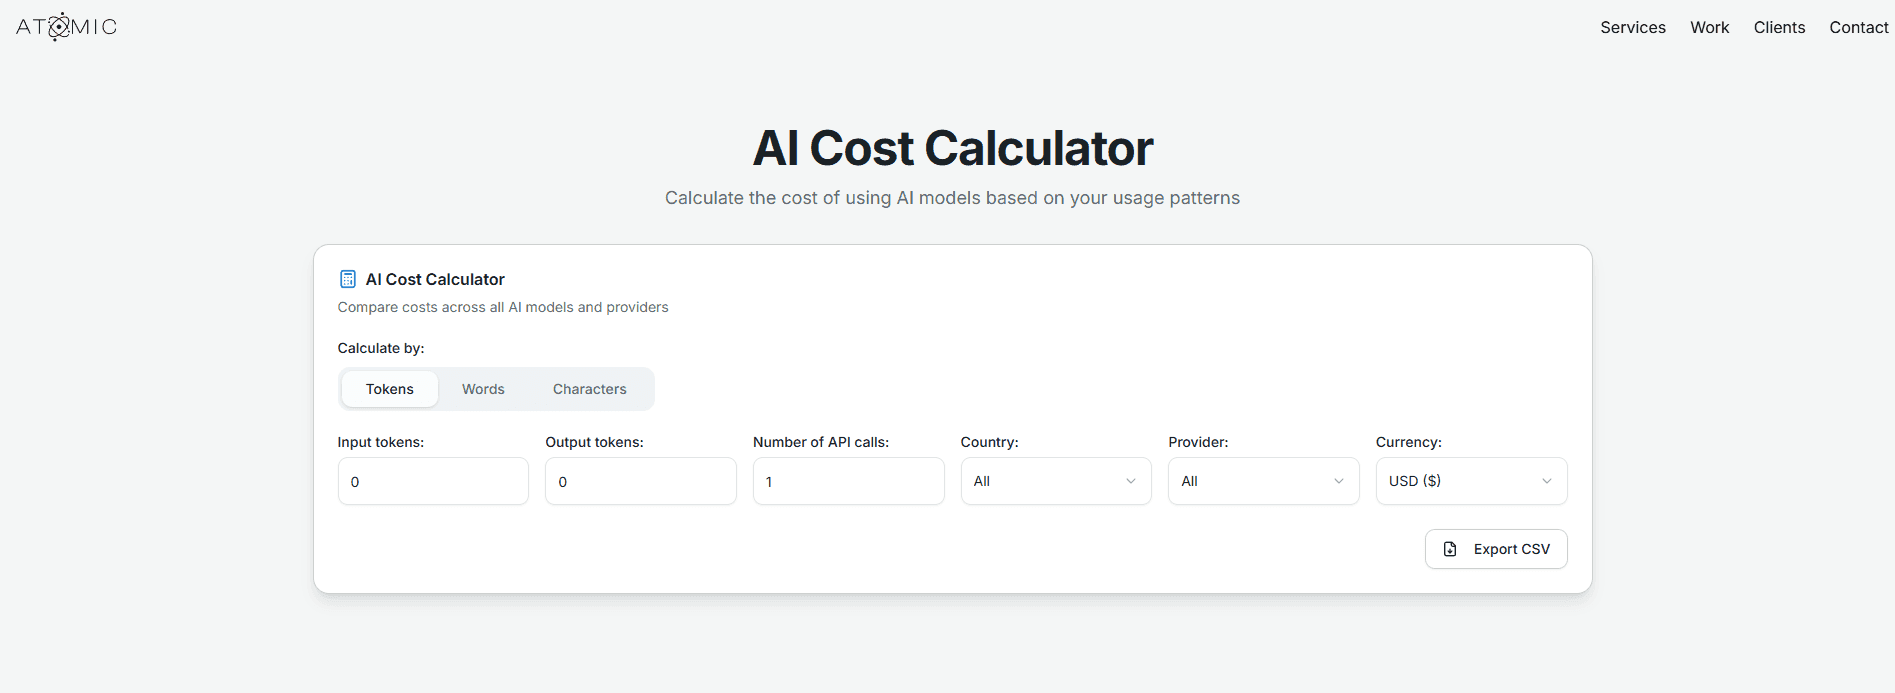Click the file icon on Export CSV
The image size is (1895, 693).
pyautogui.click(x=1450, y=549)
